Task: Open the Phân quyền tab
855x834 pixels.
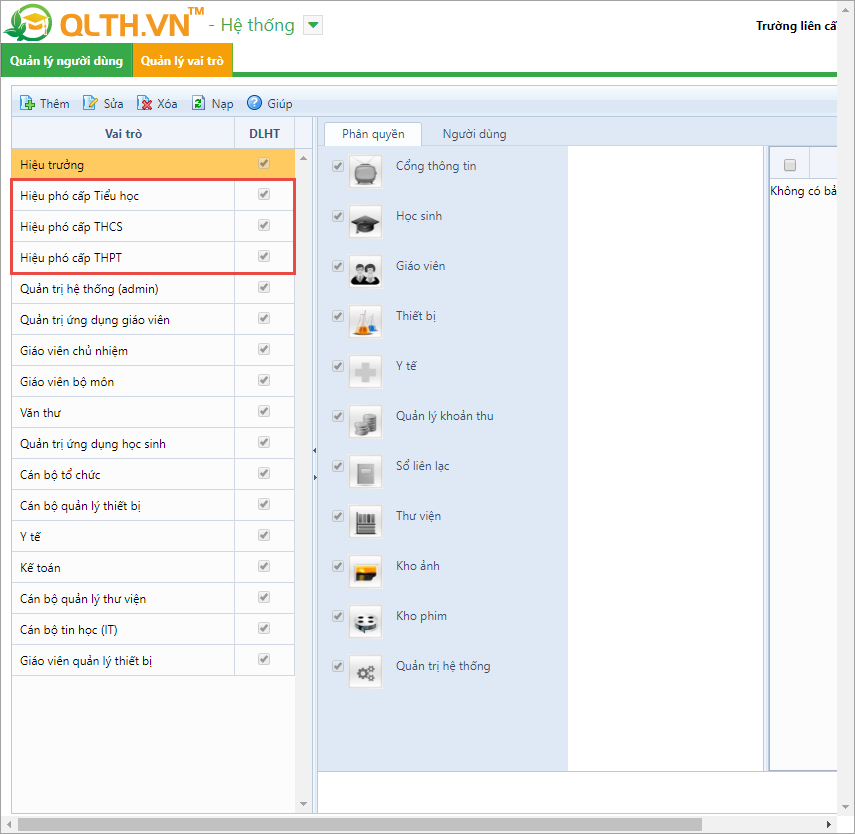Action: 373,134
